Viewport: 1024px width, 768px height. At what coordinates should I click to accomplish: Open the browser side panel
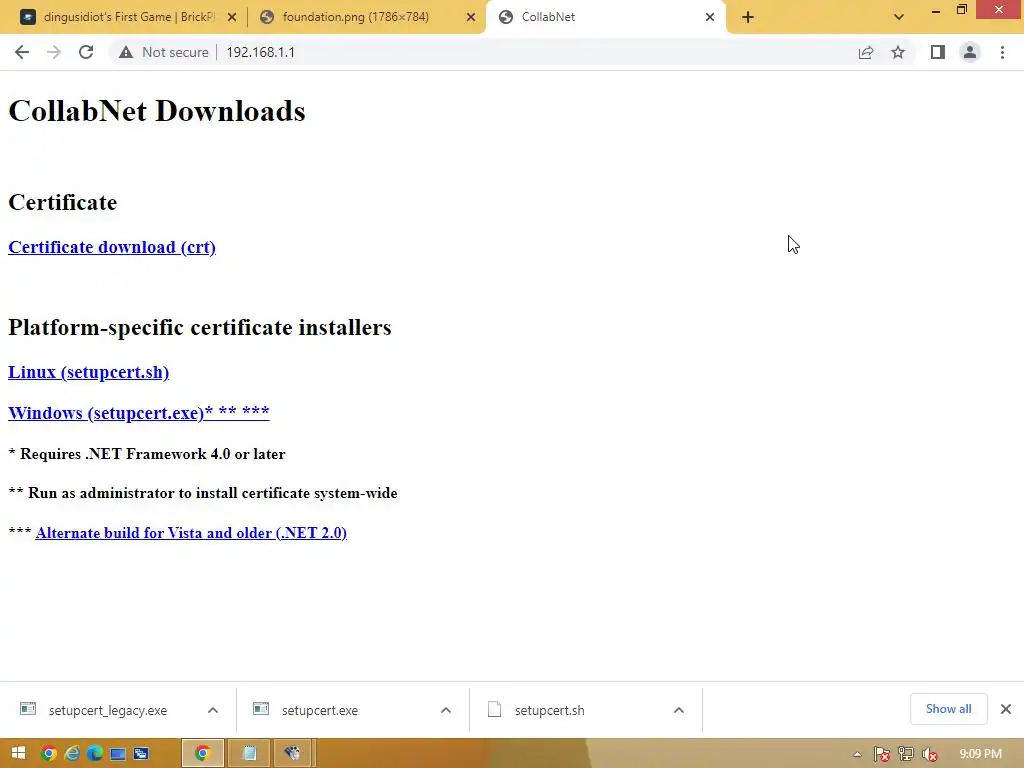[x=938, y=52]
